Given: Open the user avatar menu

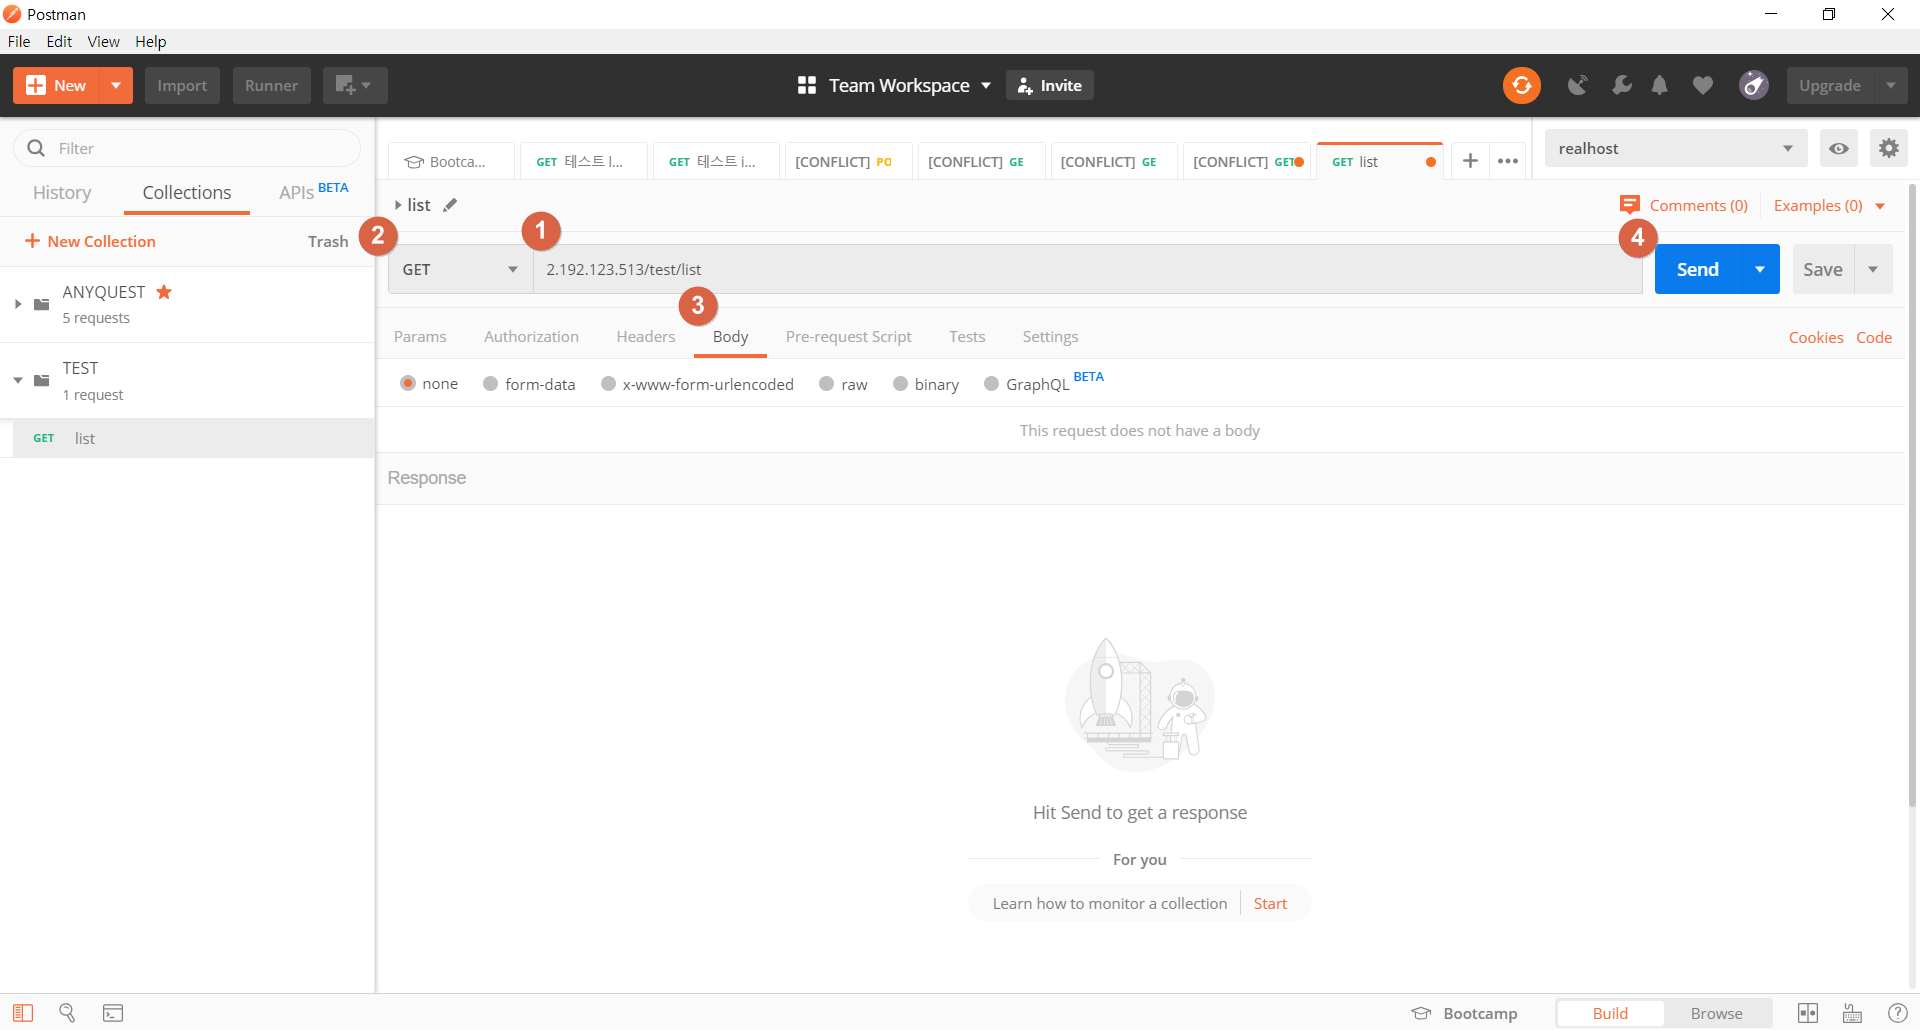Looking at the screenshot, I should click(x=1754, y=85).
